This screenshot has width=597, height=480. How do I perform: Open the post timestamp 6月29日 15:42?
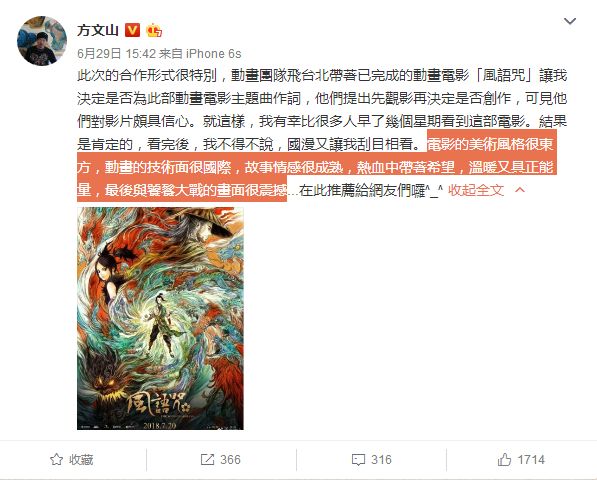click(117, 54)
